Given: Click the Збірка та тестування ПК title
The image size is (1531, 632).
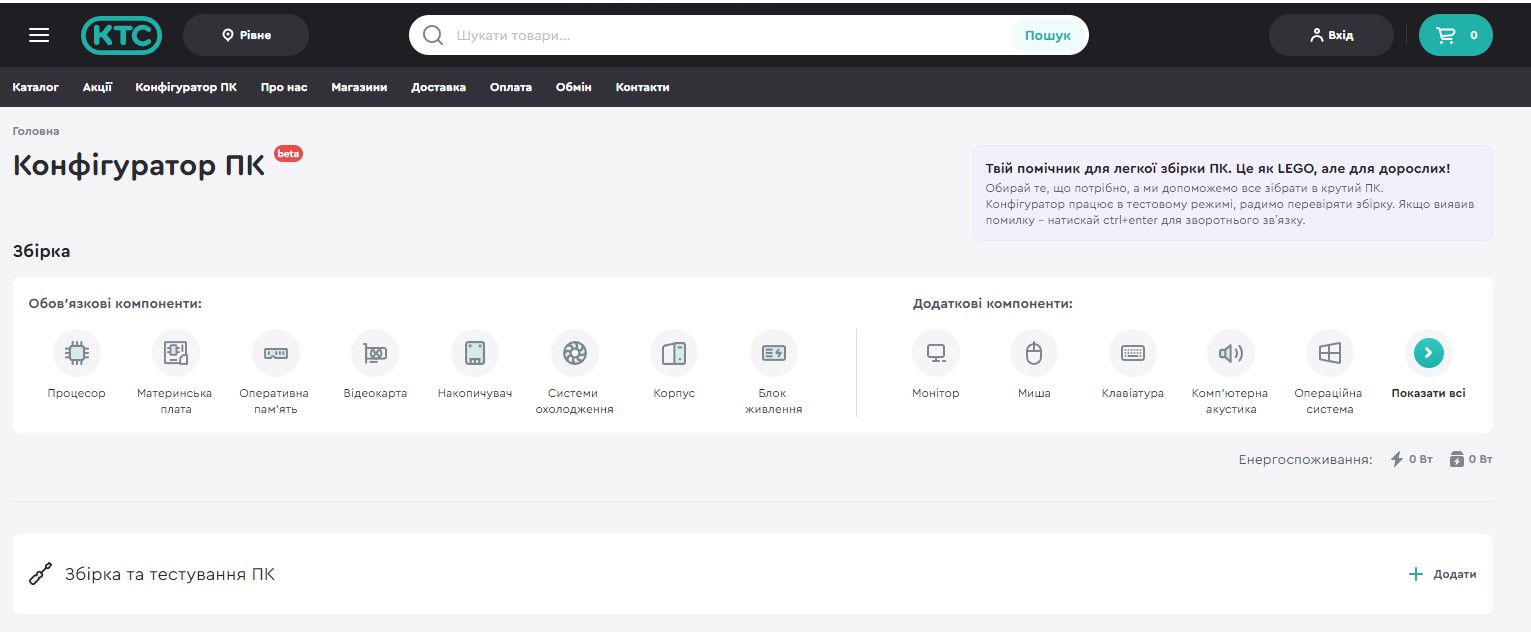Looking at the screenshot, I should pyautogui.click(x=170, y=574).
